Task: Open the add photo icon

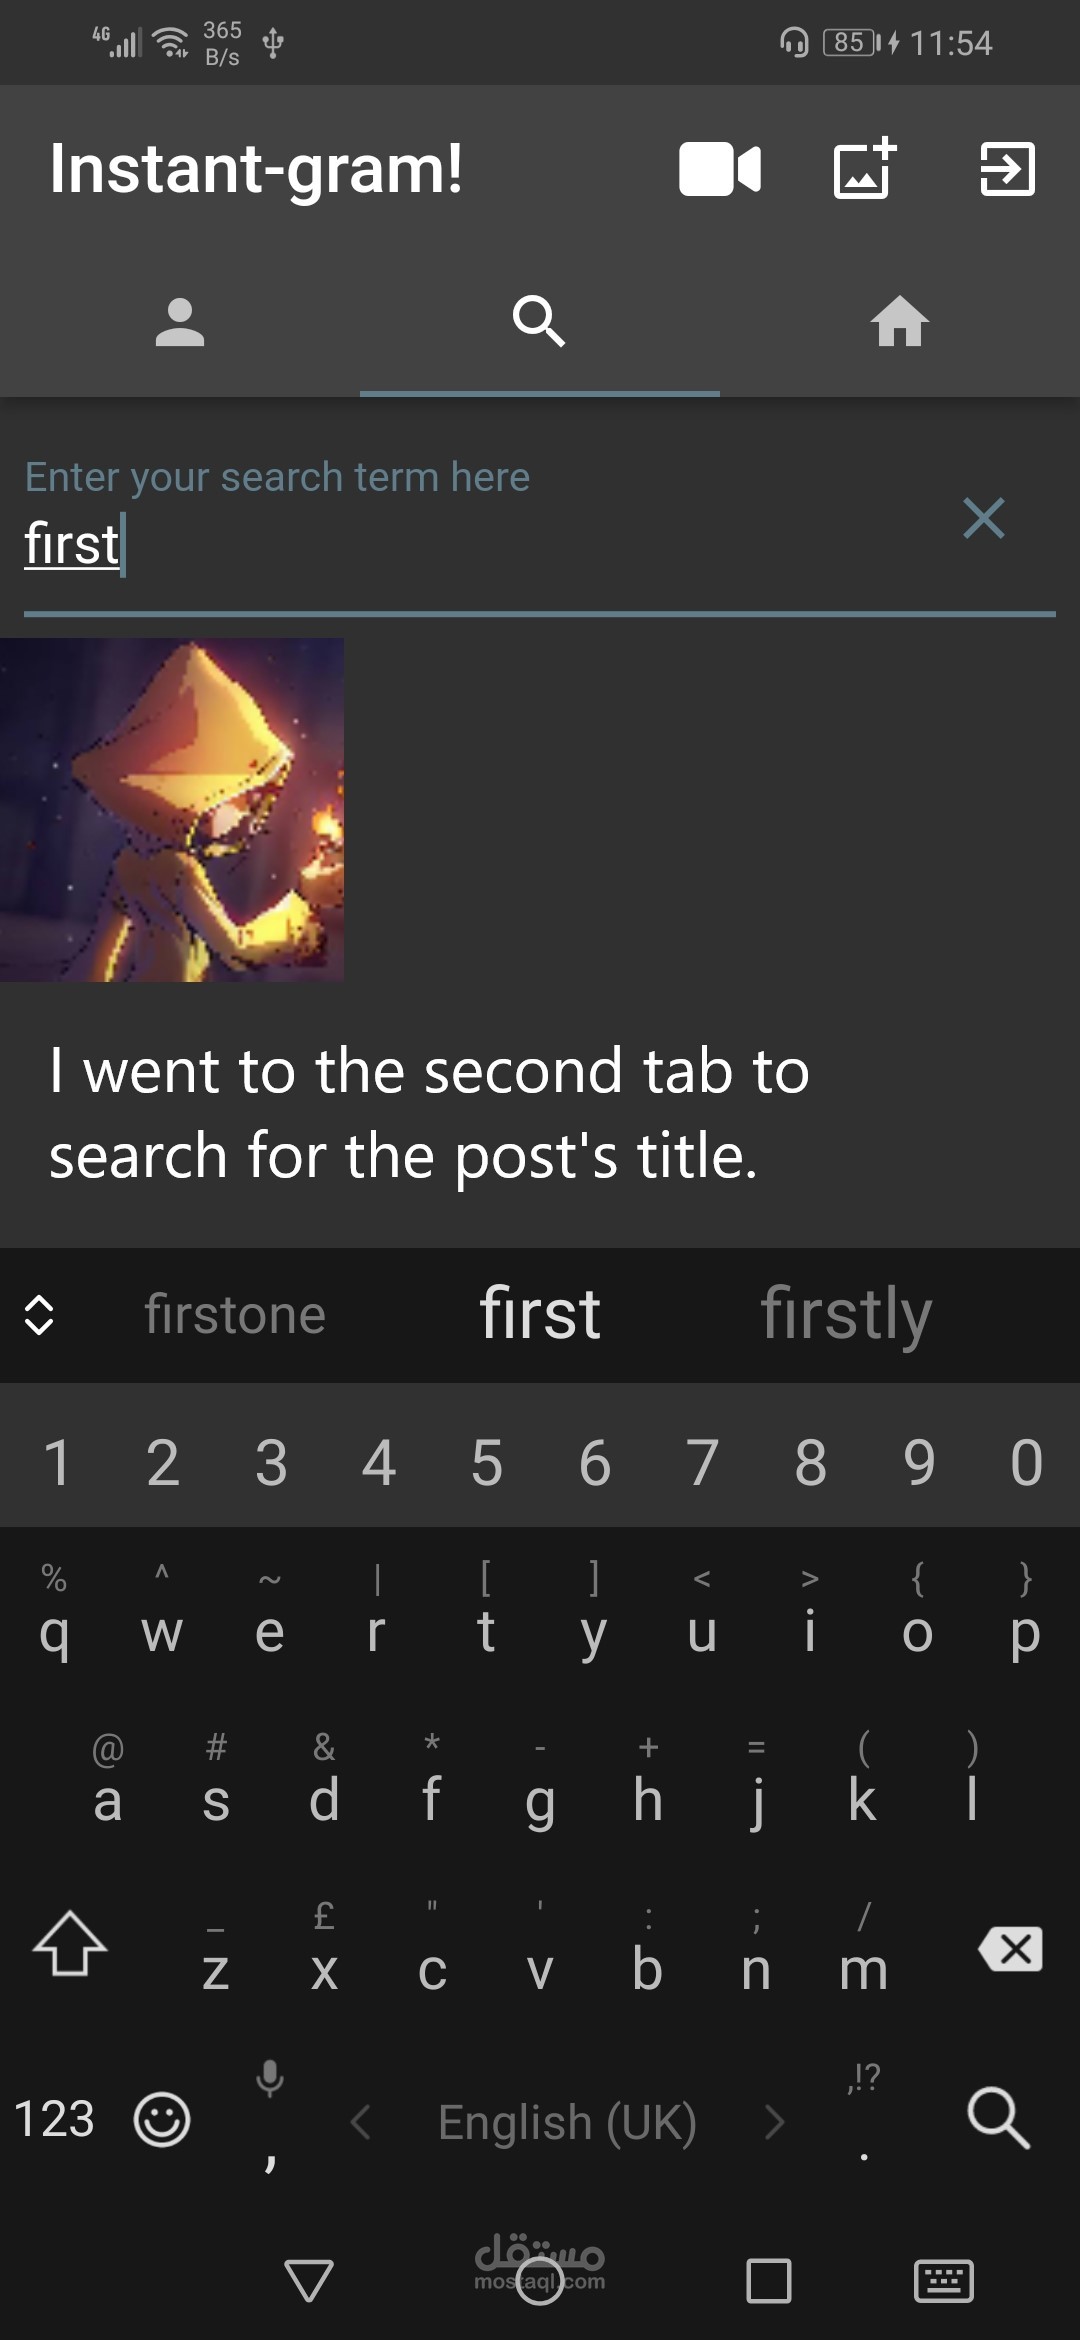Action: click(x=865, y=167)
